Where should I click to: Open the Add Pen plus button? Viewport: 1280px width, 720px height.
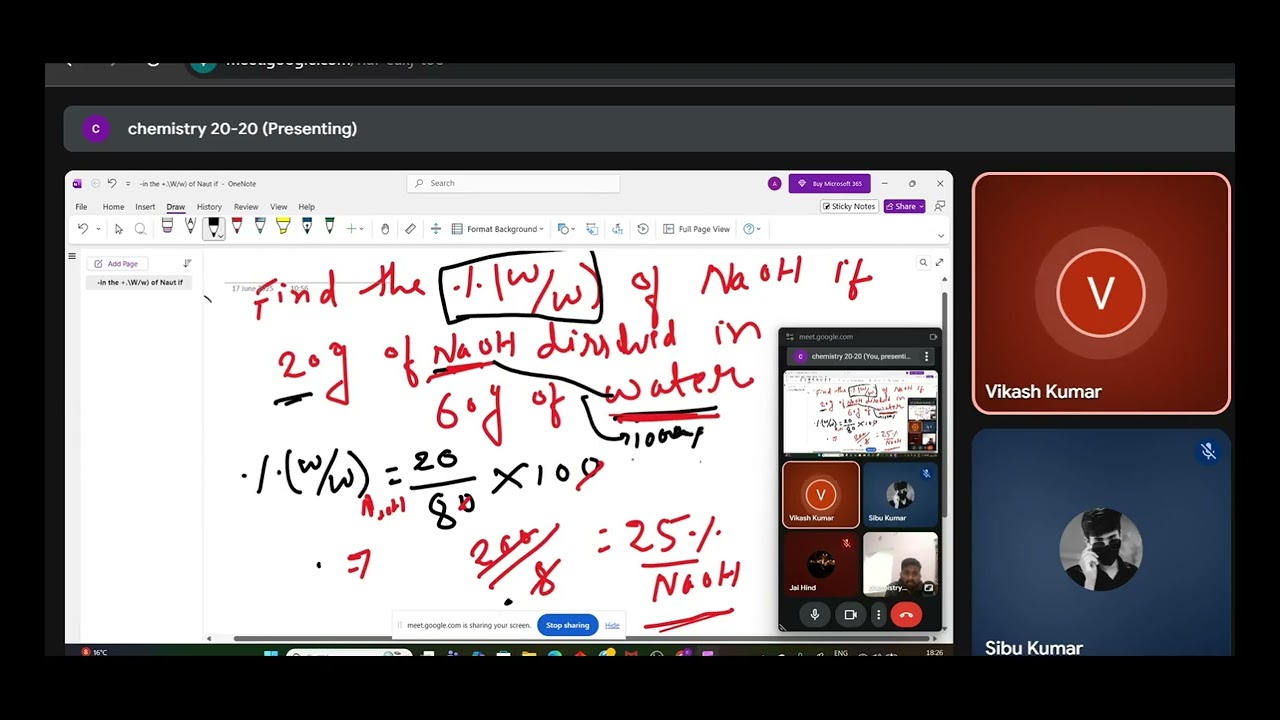(x=351, y=229)
